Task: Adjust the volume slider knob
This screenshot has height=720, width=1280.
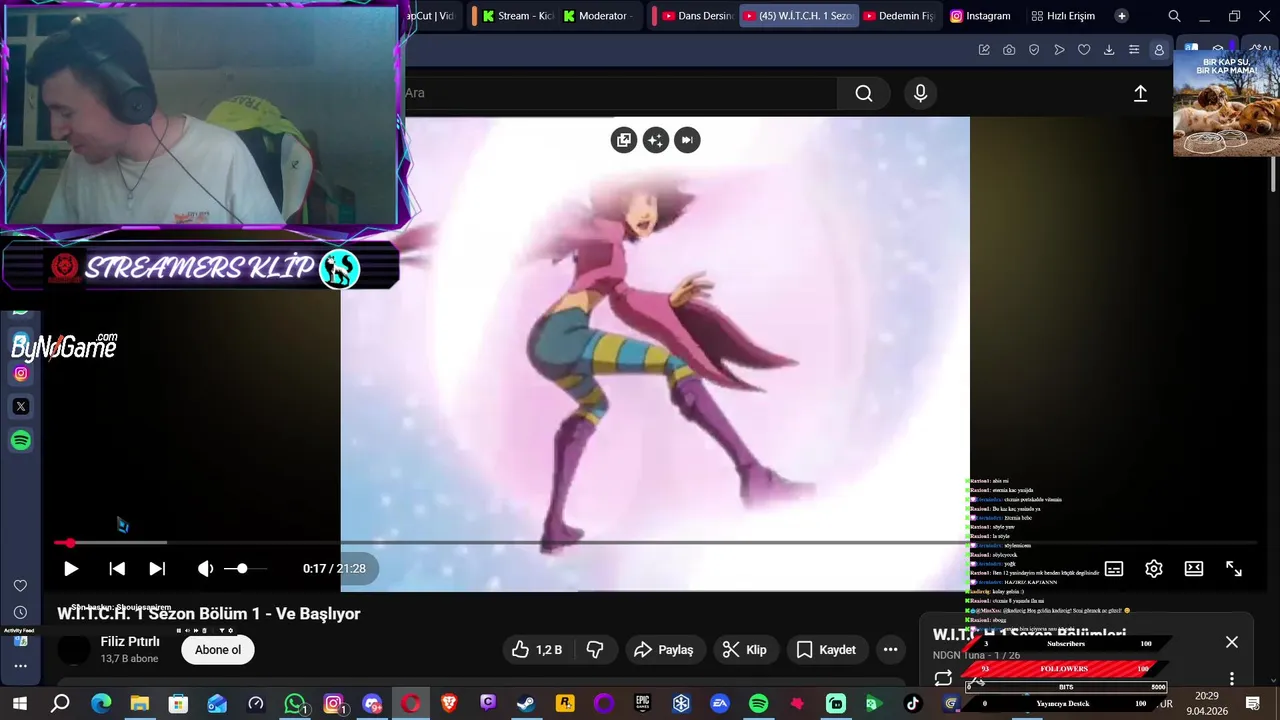Action: [x=242, y=568]
